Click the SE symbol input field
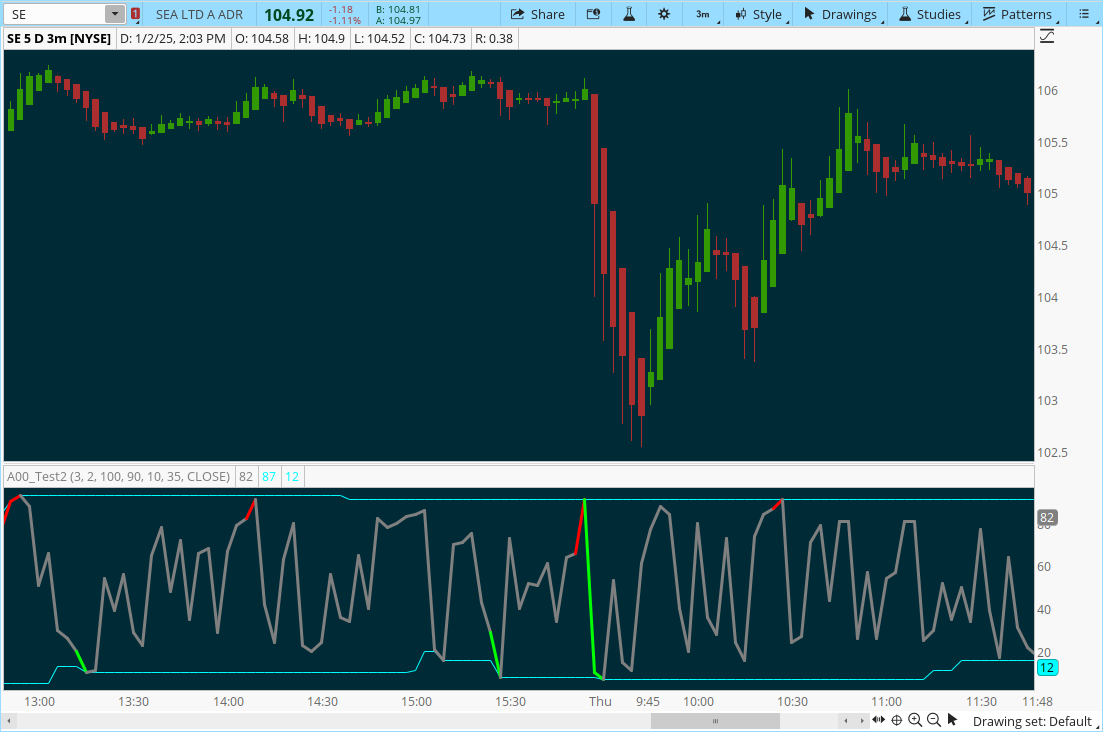 click(x=54, y=14)
